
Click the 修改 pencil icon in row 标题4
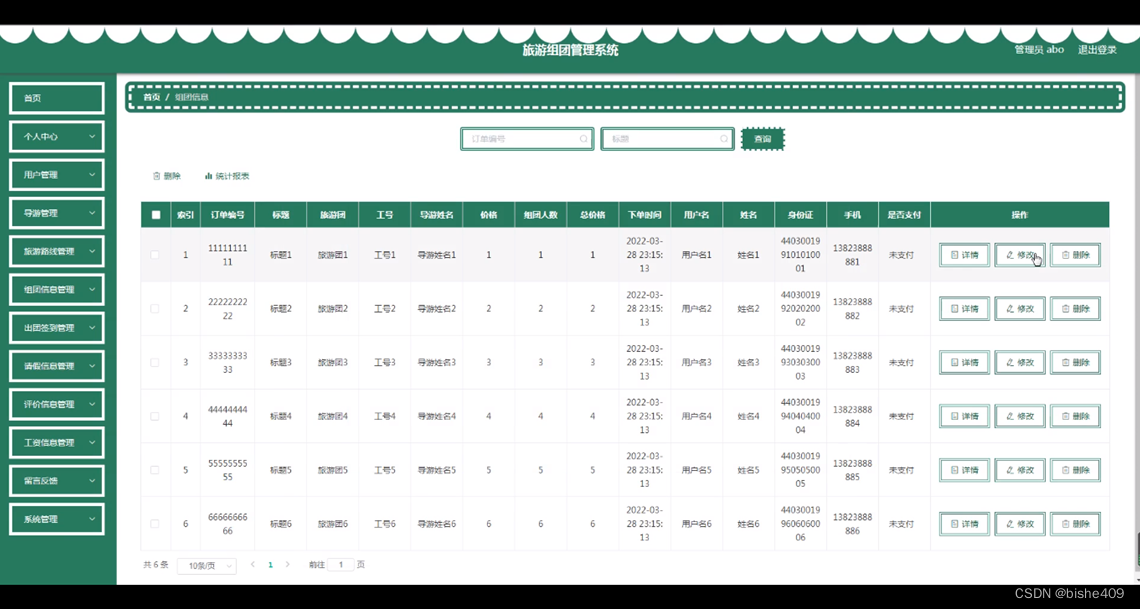(x=1010, y=416)
